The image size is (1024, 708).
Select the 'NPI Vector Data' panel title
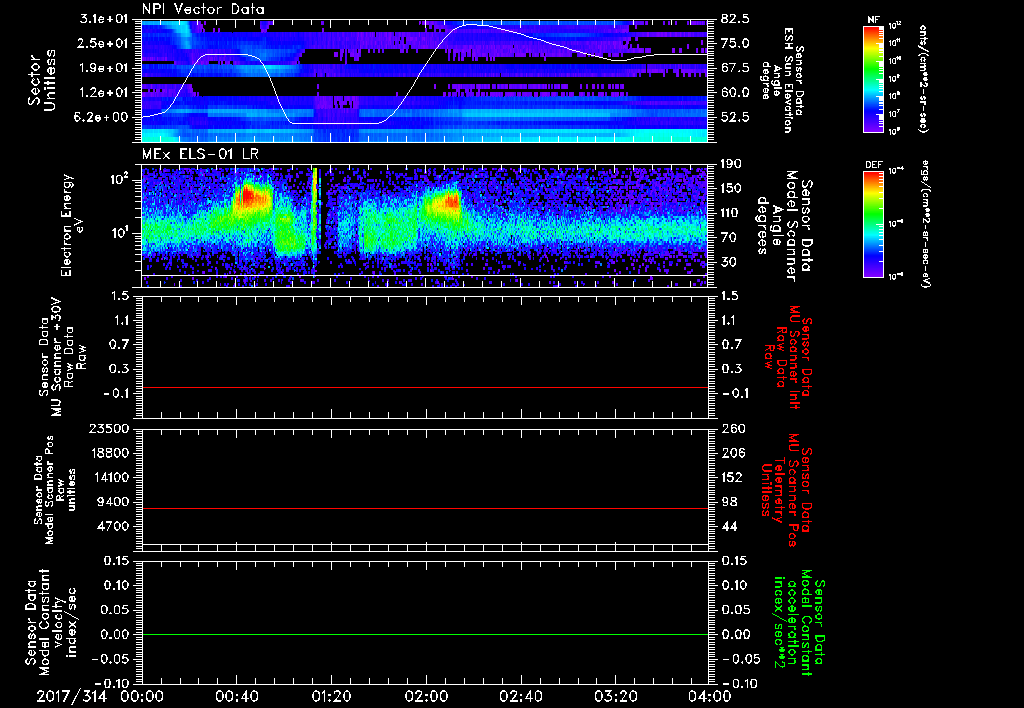[203, 9]
